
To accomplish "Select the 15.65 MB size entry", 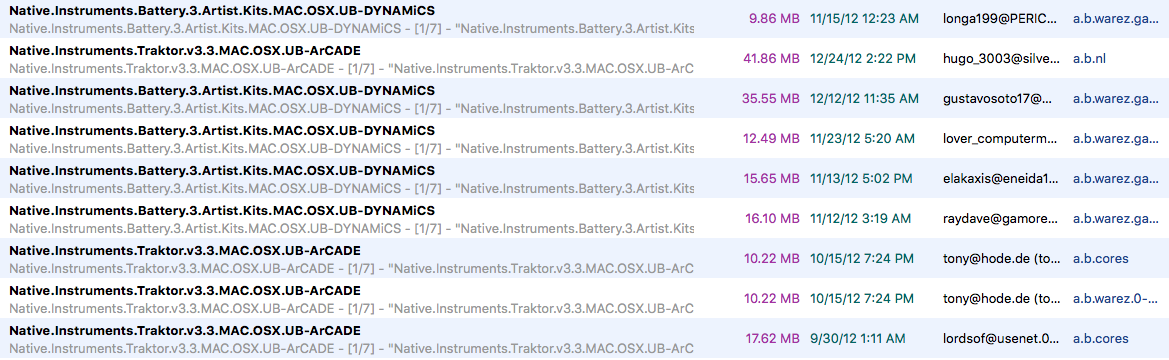I will pyautogui.click(x=771, y=178).
